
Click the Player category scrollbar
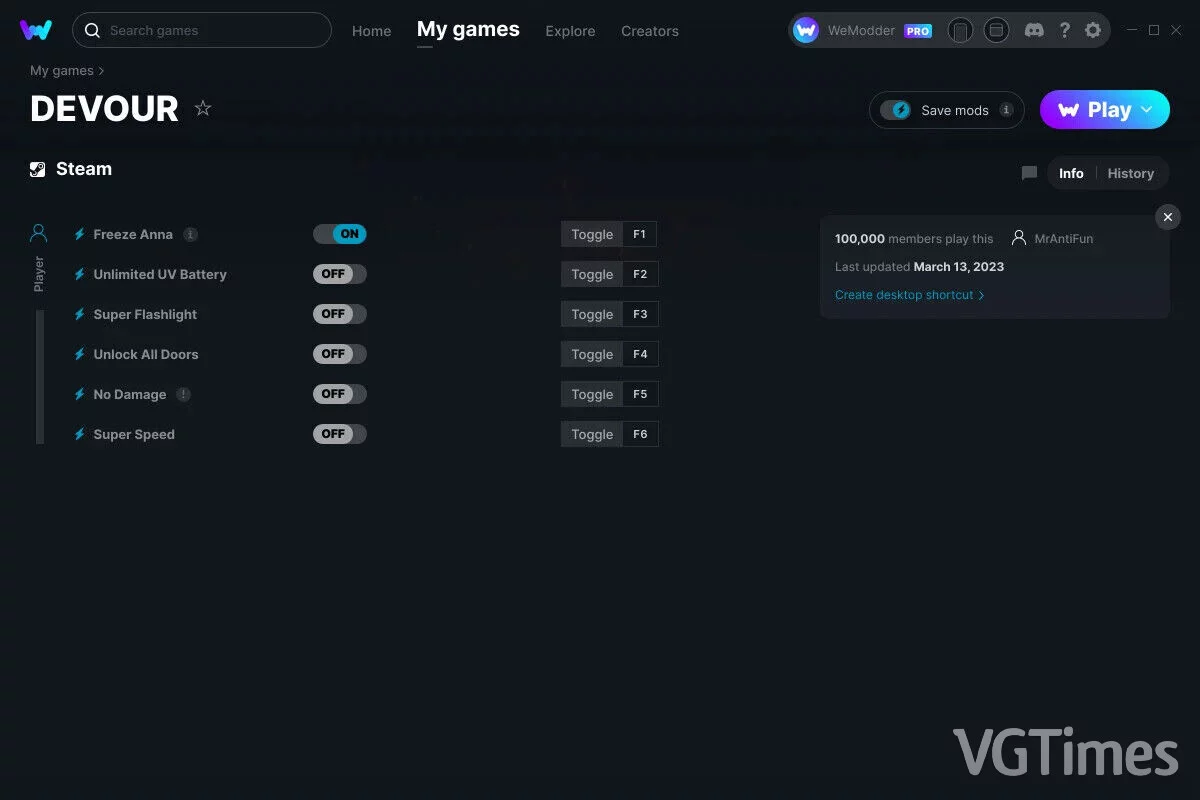point(40,376)
